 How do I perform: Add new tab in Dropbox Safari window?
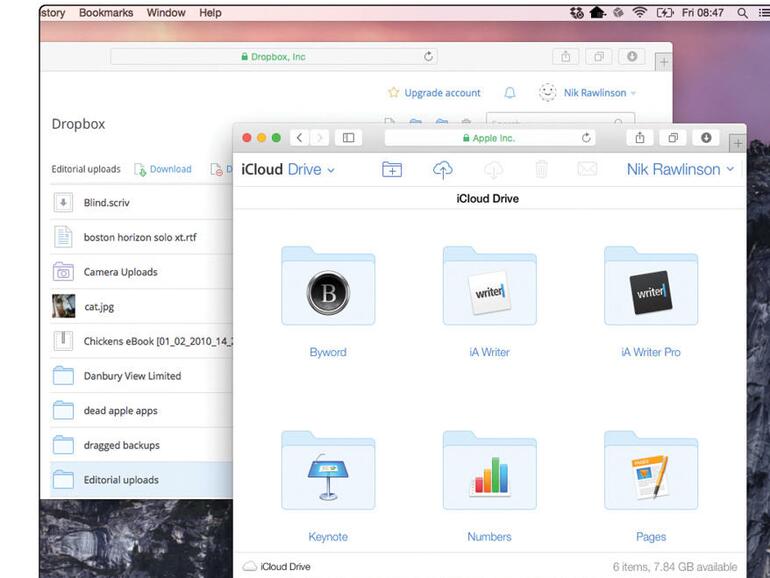click(663, 62)
